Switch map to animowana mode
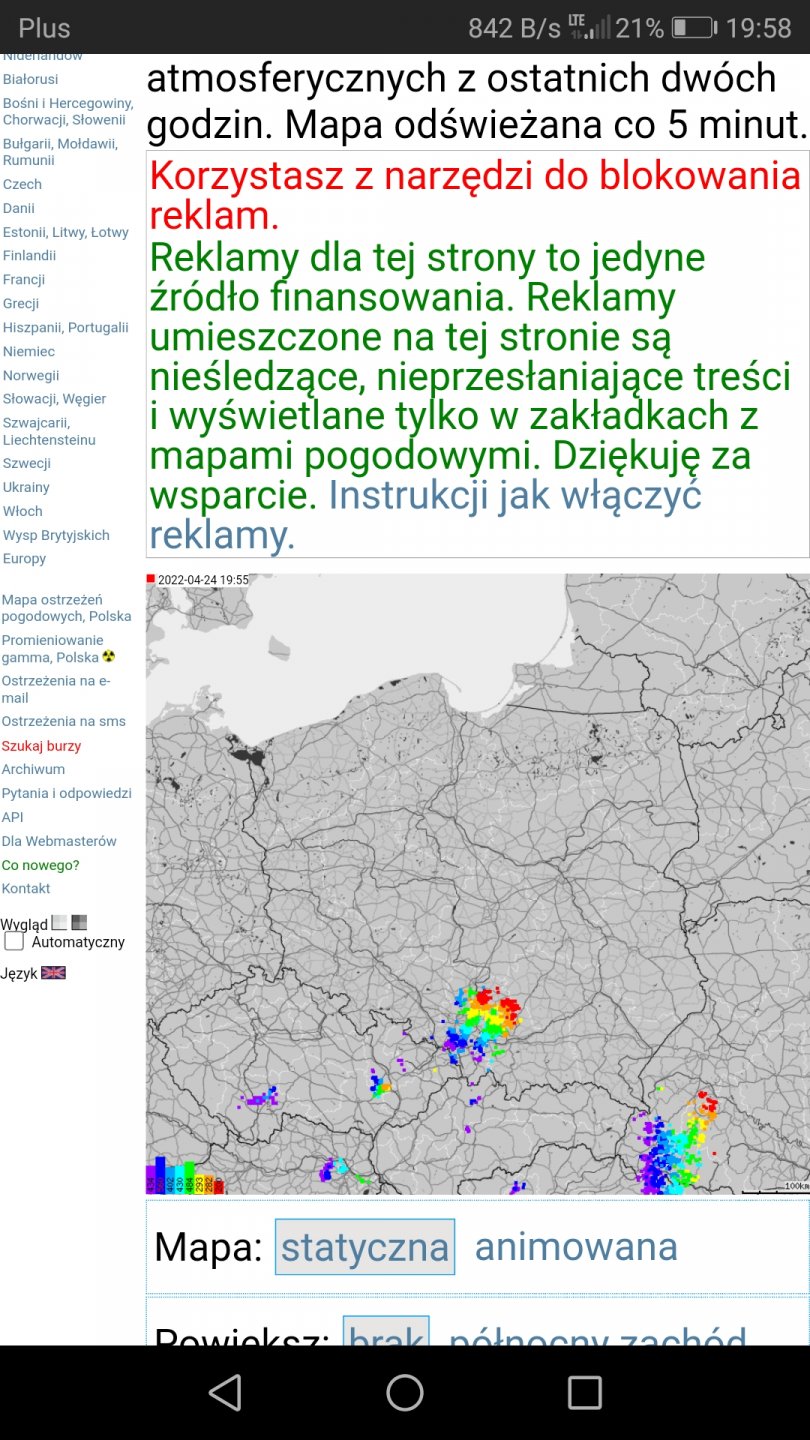 pyautogui.click(x=576, y=1247)
